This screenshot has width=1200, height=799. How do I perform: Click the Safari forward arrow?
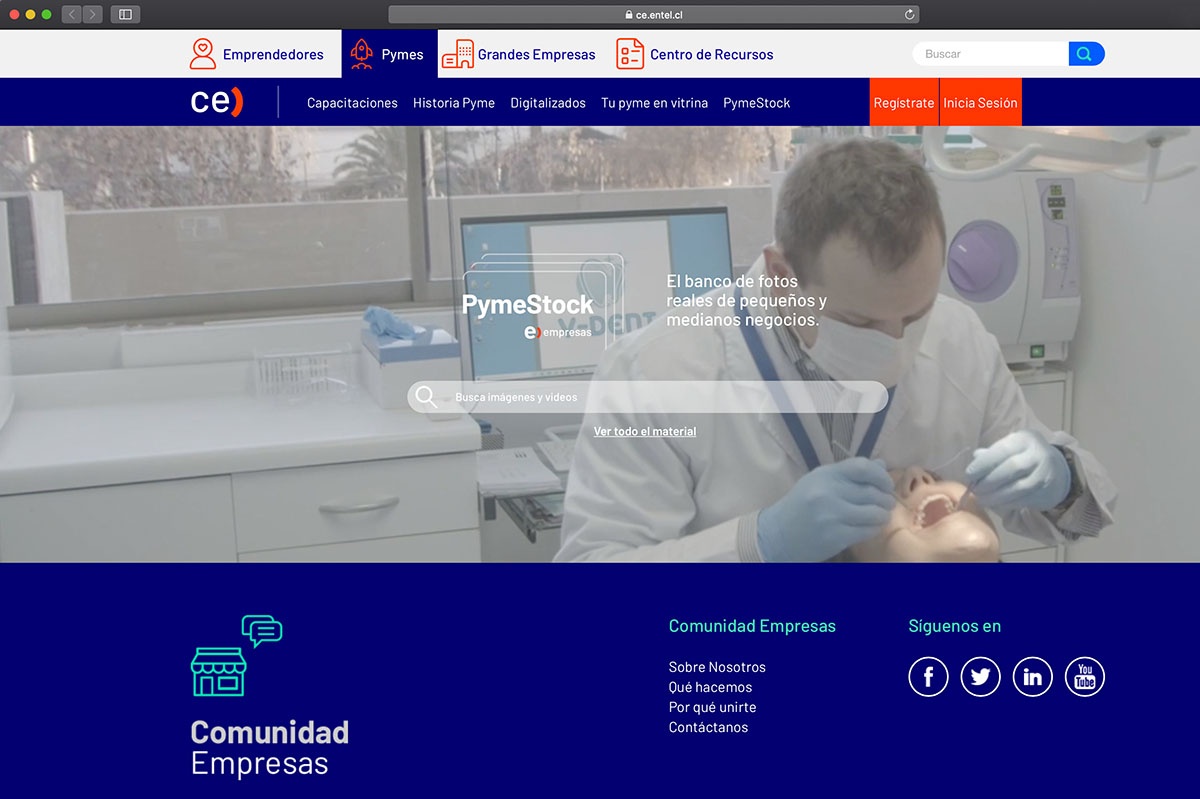[x=93, y=14]
